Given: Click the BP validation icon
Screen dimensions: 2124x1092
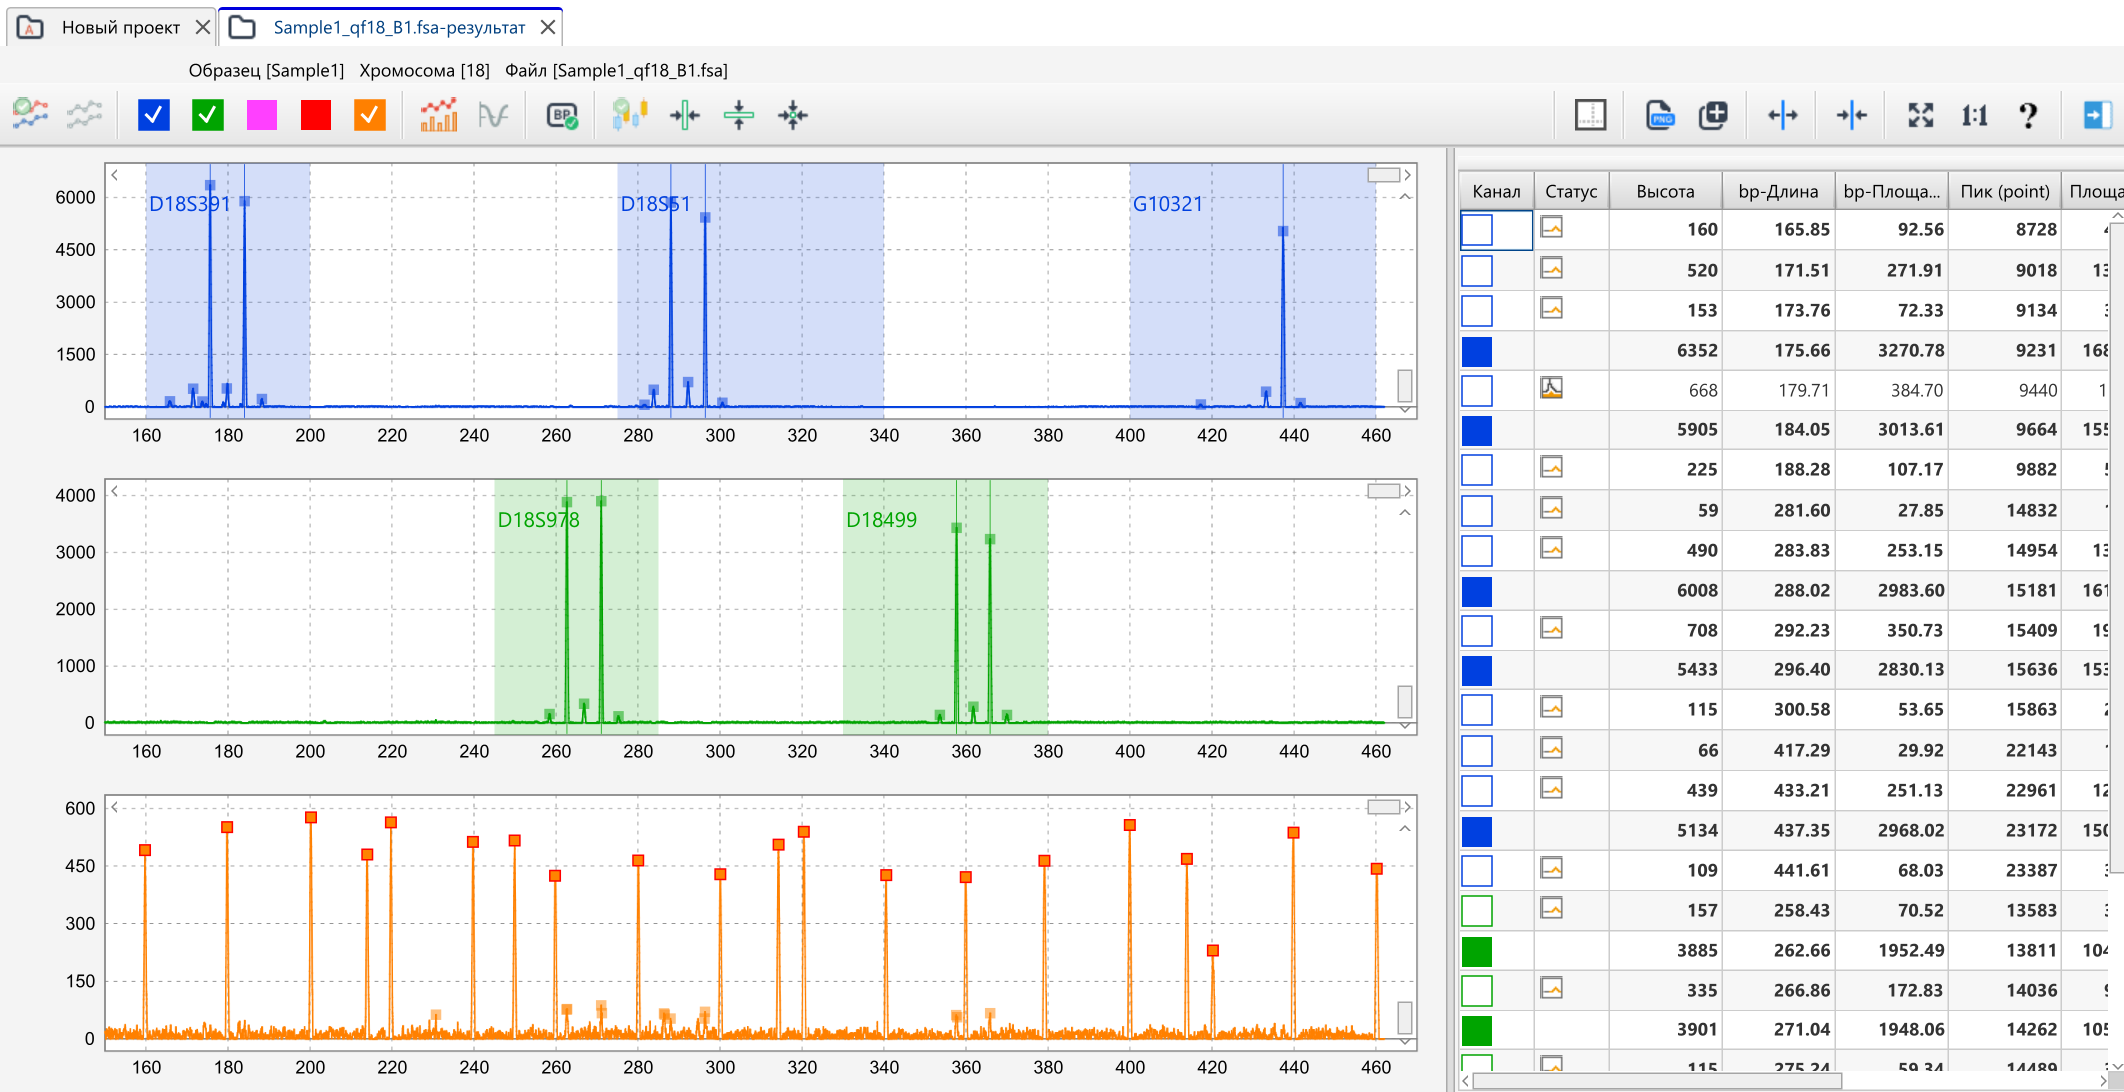Looking at the screenshot, I should (x=562, y=115).
